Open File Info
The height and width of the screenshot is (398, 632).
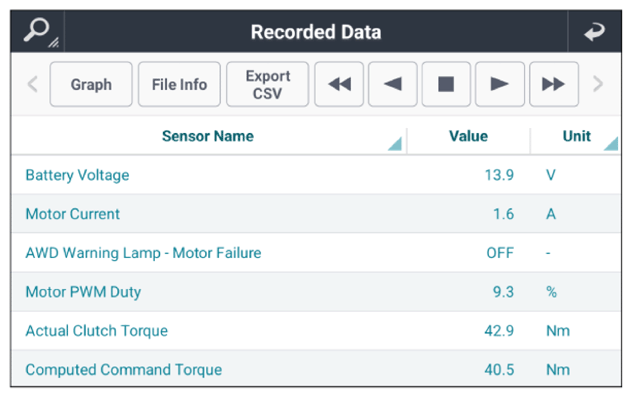click(x=179, y=84)
